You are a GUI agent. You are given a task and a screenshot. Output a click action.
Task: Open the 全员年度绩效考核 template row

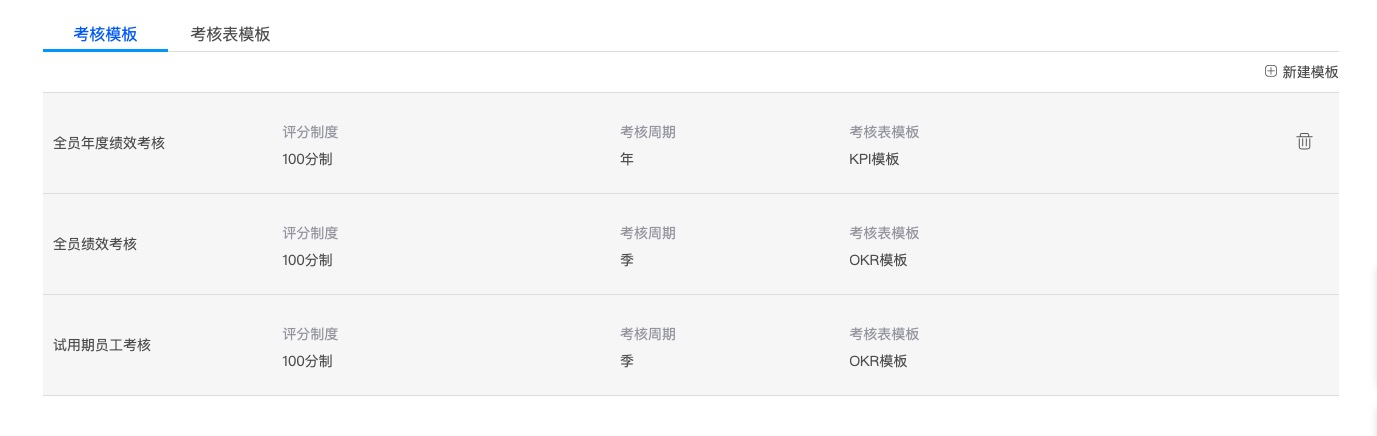109,143
